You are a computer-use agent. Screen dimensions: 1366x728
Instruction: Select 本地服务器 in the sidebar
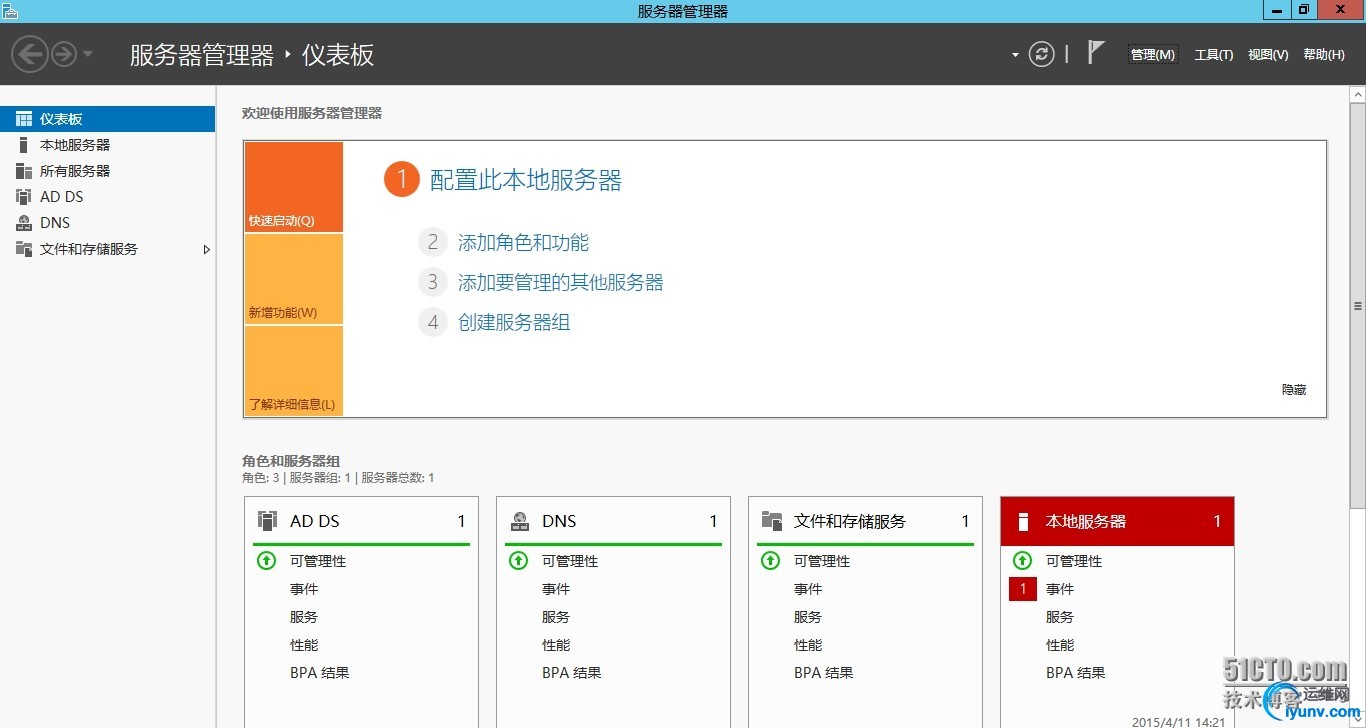[107, 145]
